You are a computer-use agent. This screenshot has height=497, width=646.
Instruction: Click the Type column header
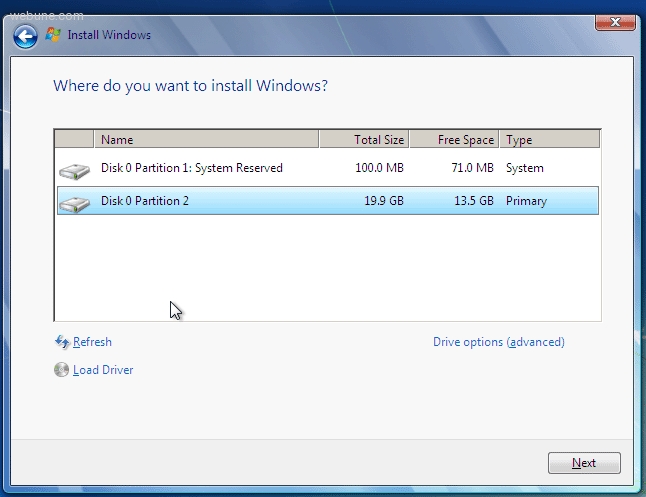[x=550, y=140]
